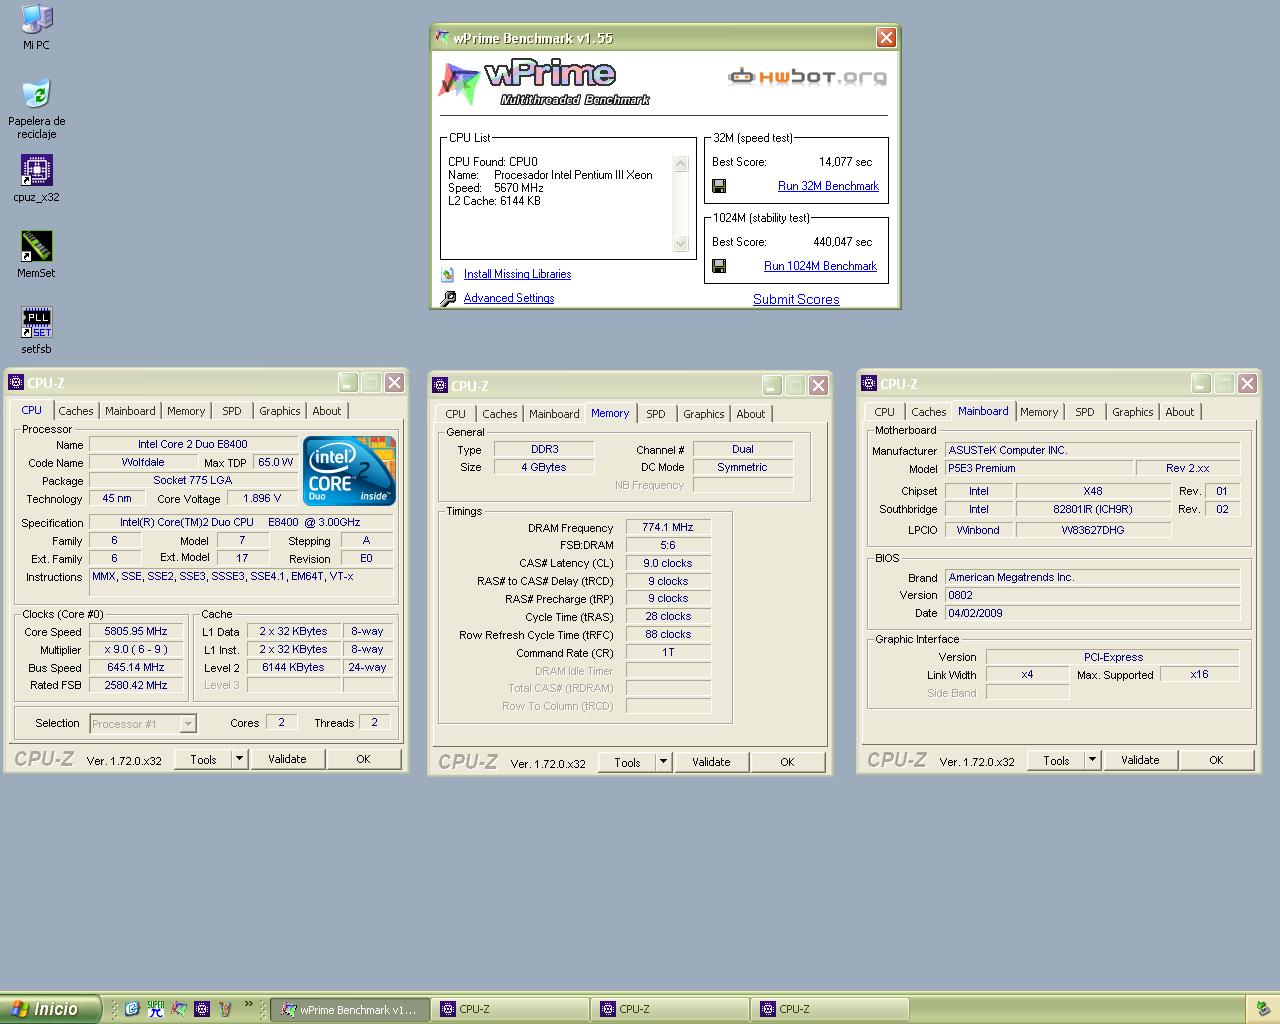Open wPrime from quick launch icon

(x=178, y=1009)
